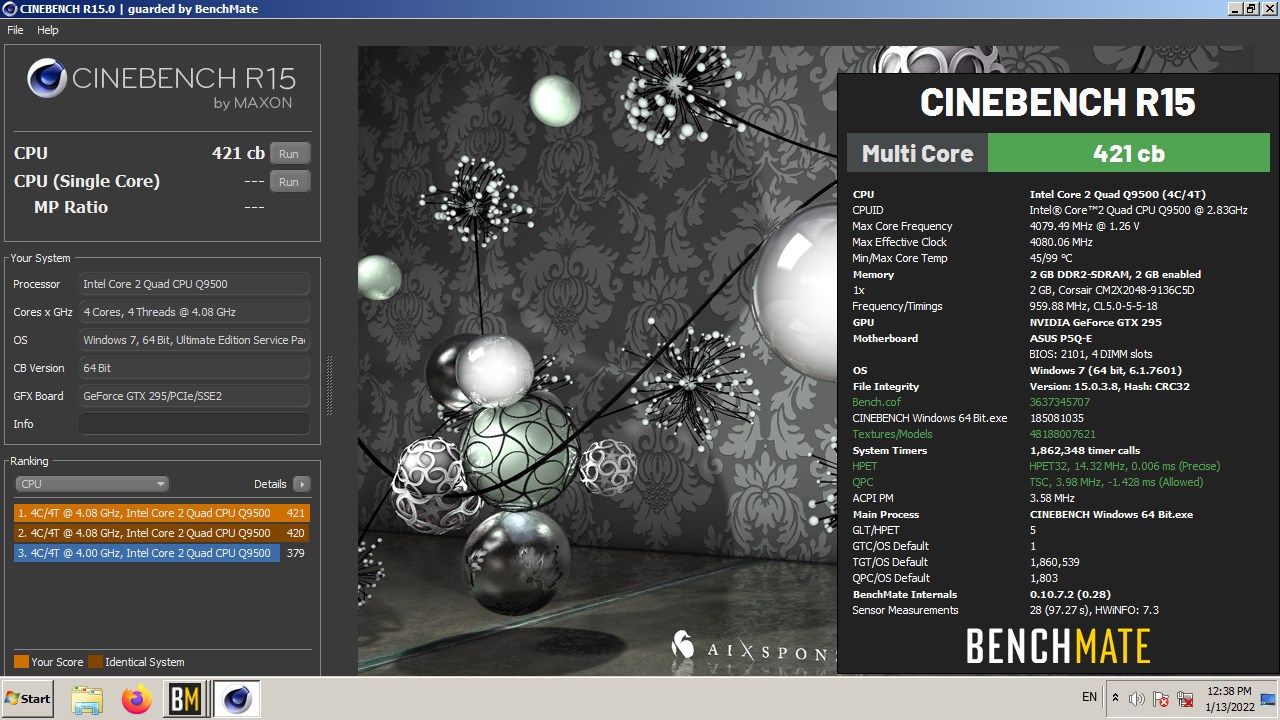Open Windows Explorer from the taskbar
The image size is (1280, 720).
pyautogui.click(x=87, y=699)
